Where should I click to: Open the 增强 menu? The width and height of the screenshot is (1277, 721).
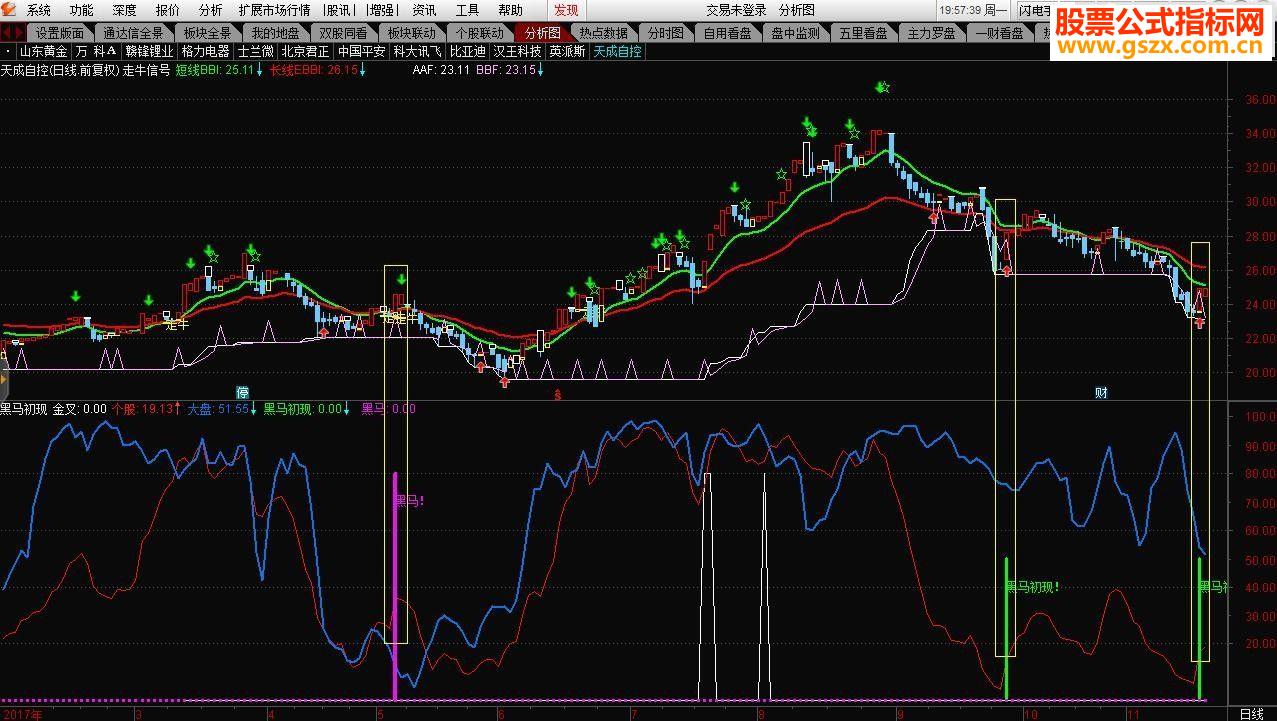tap(381, 10)
